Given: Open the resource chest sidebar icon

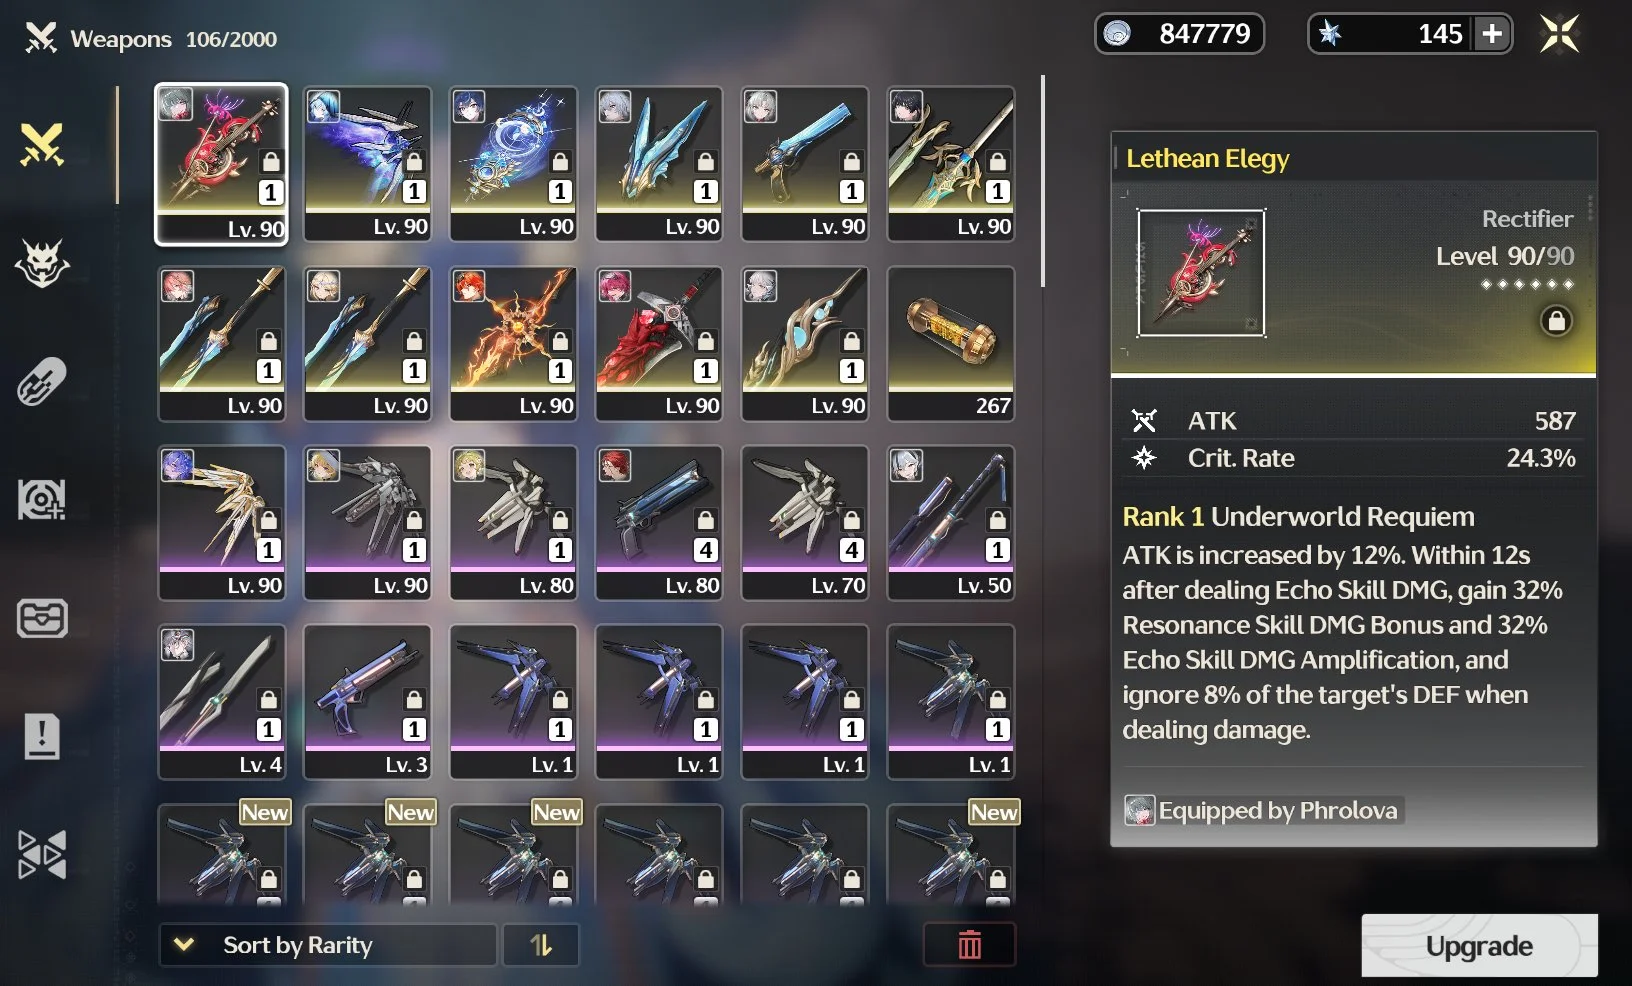Looking at the screenshot, I should 42,618.
